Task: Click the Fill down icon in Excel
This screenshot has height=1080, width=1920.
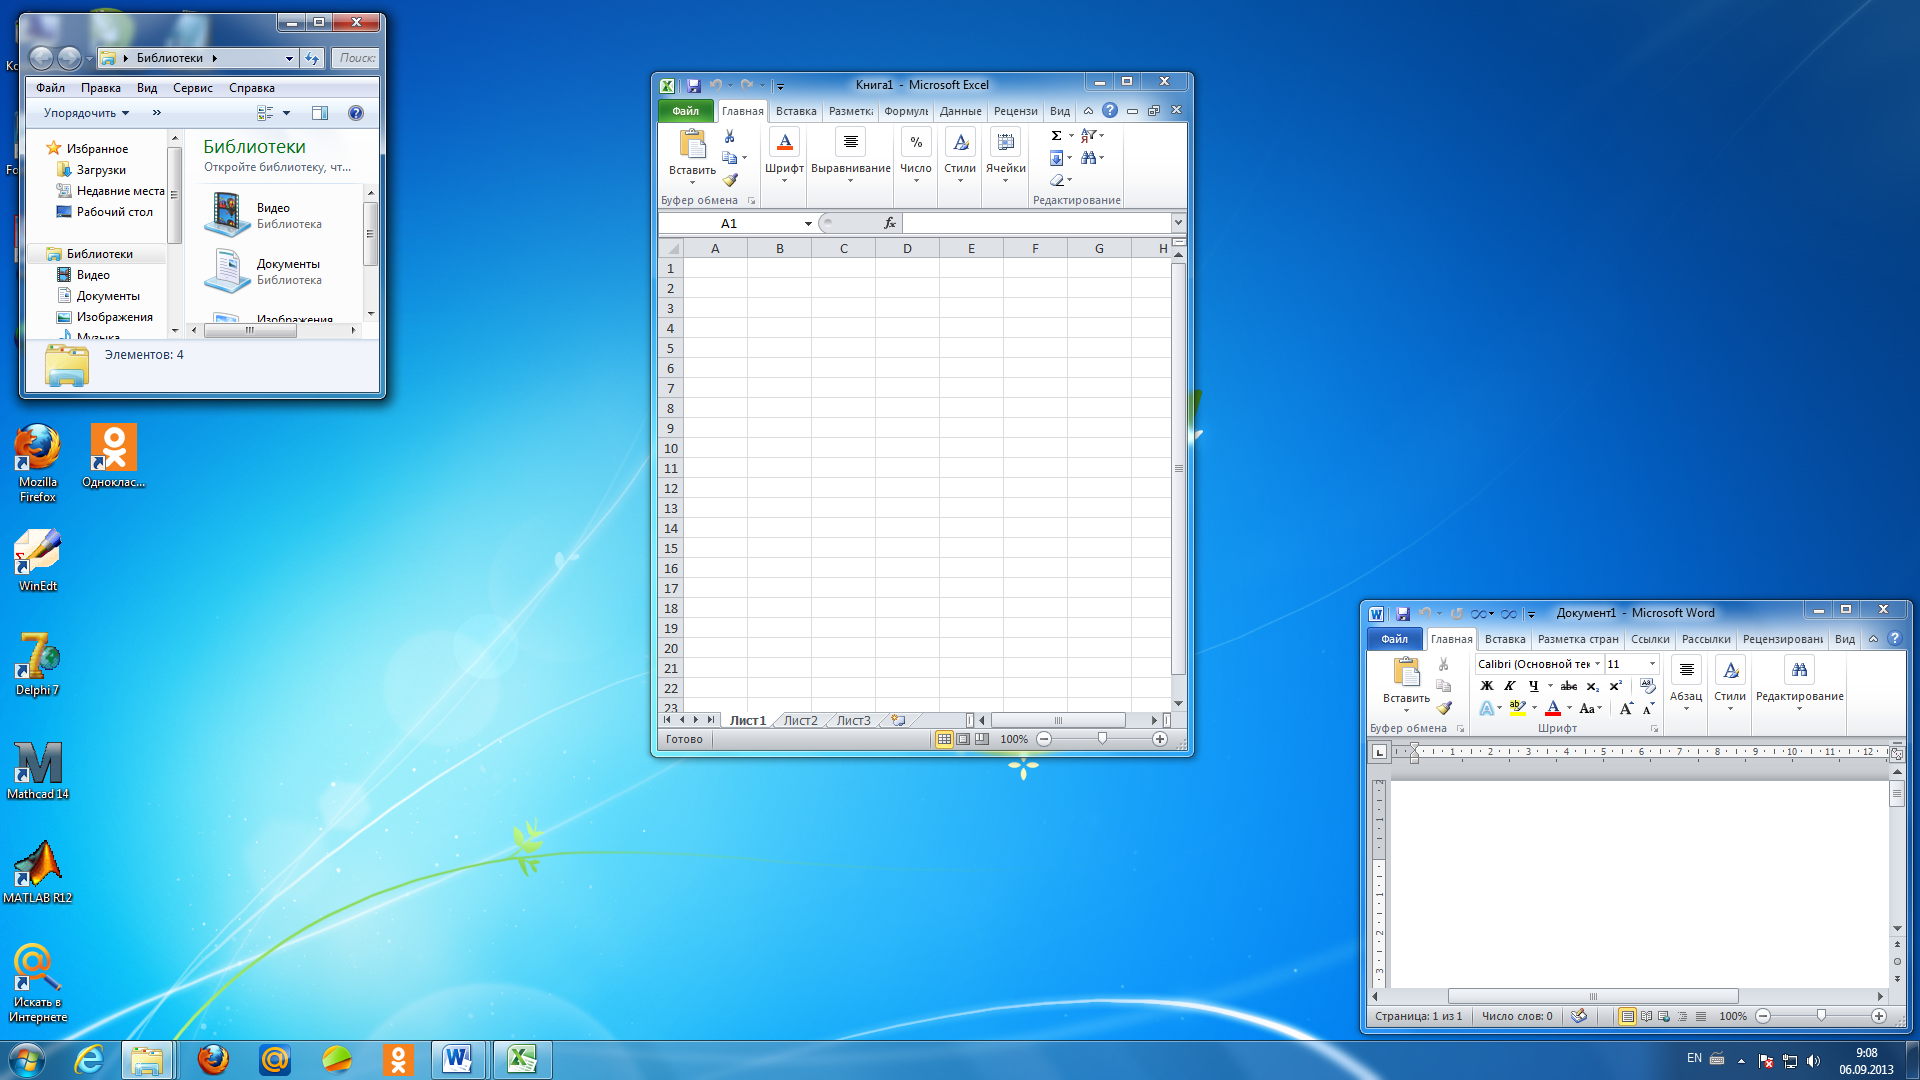Action: pos(1056,158)
